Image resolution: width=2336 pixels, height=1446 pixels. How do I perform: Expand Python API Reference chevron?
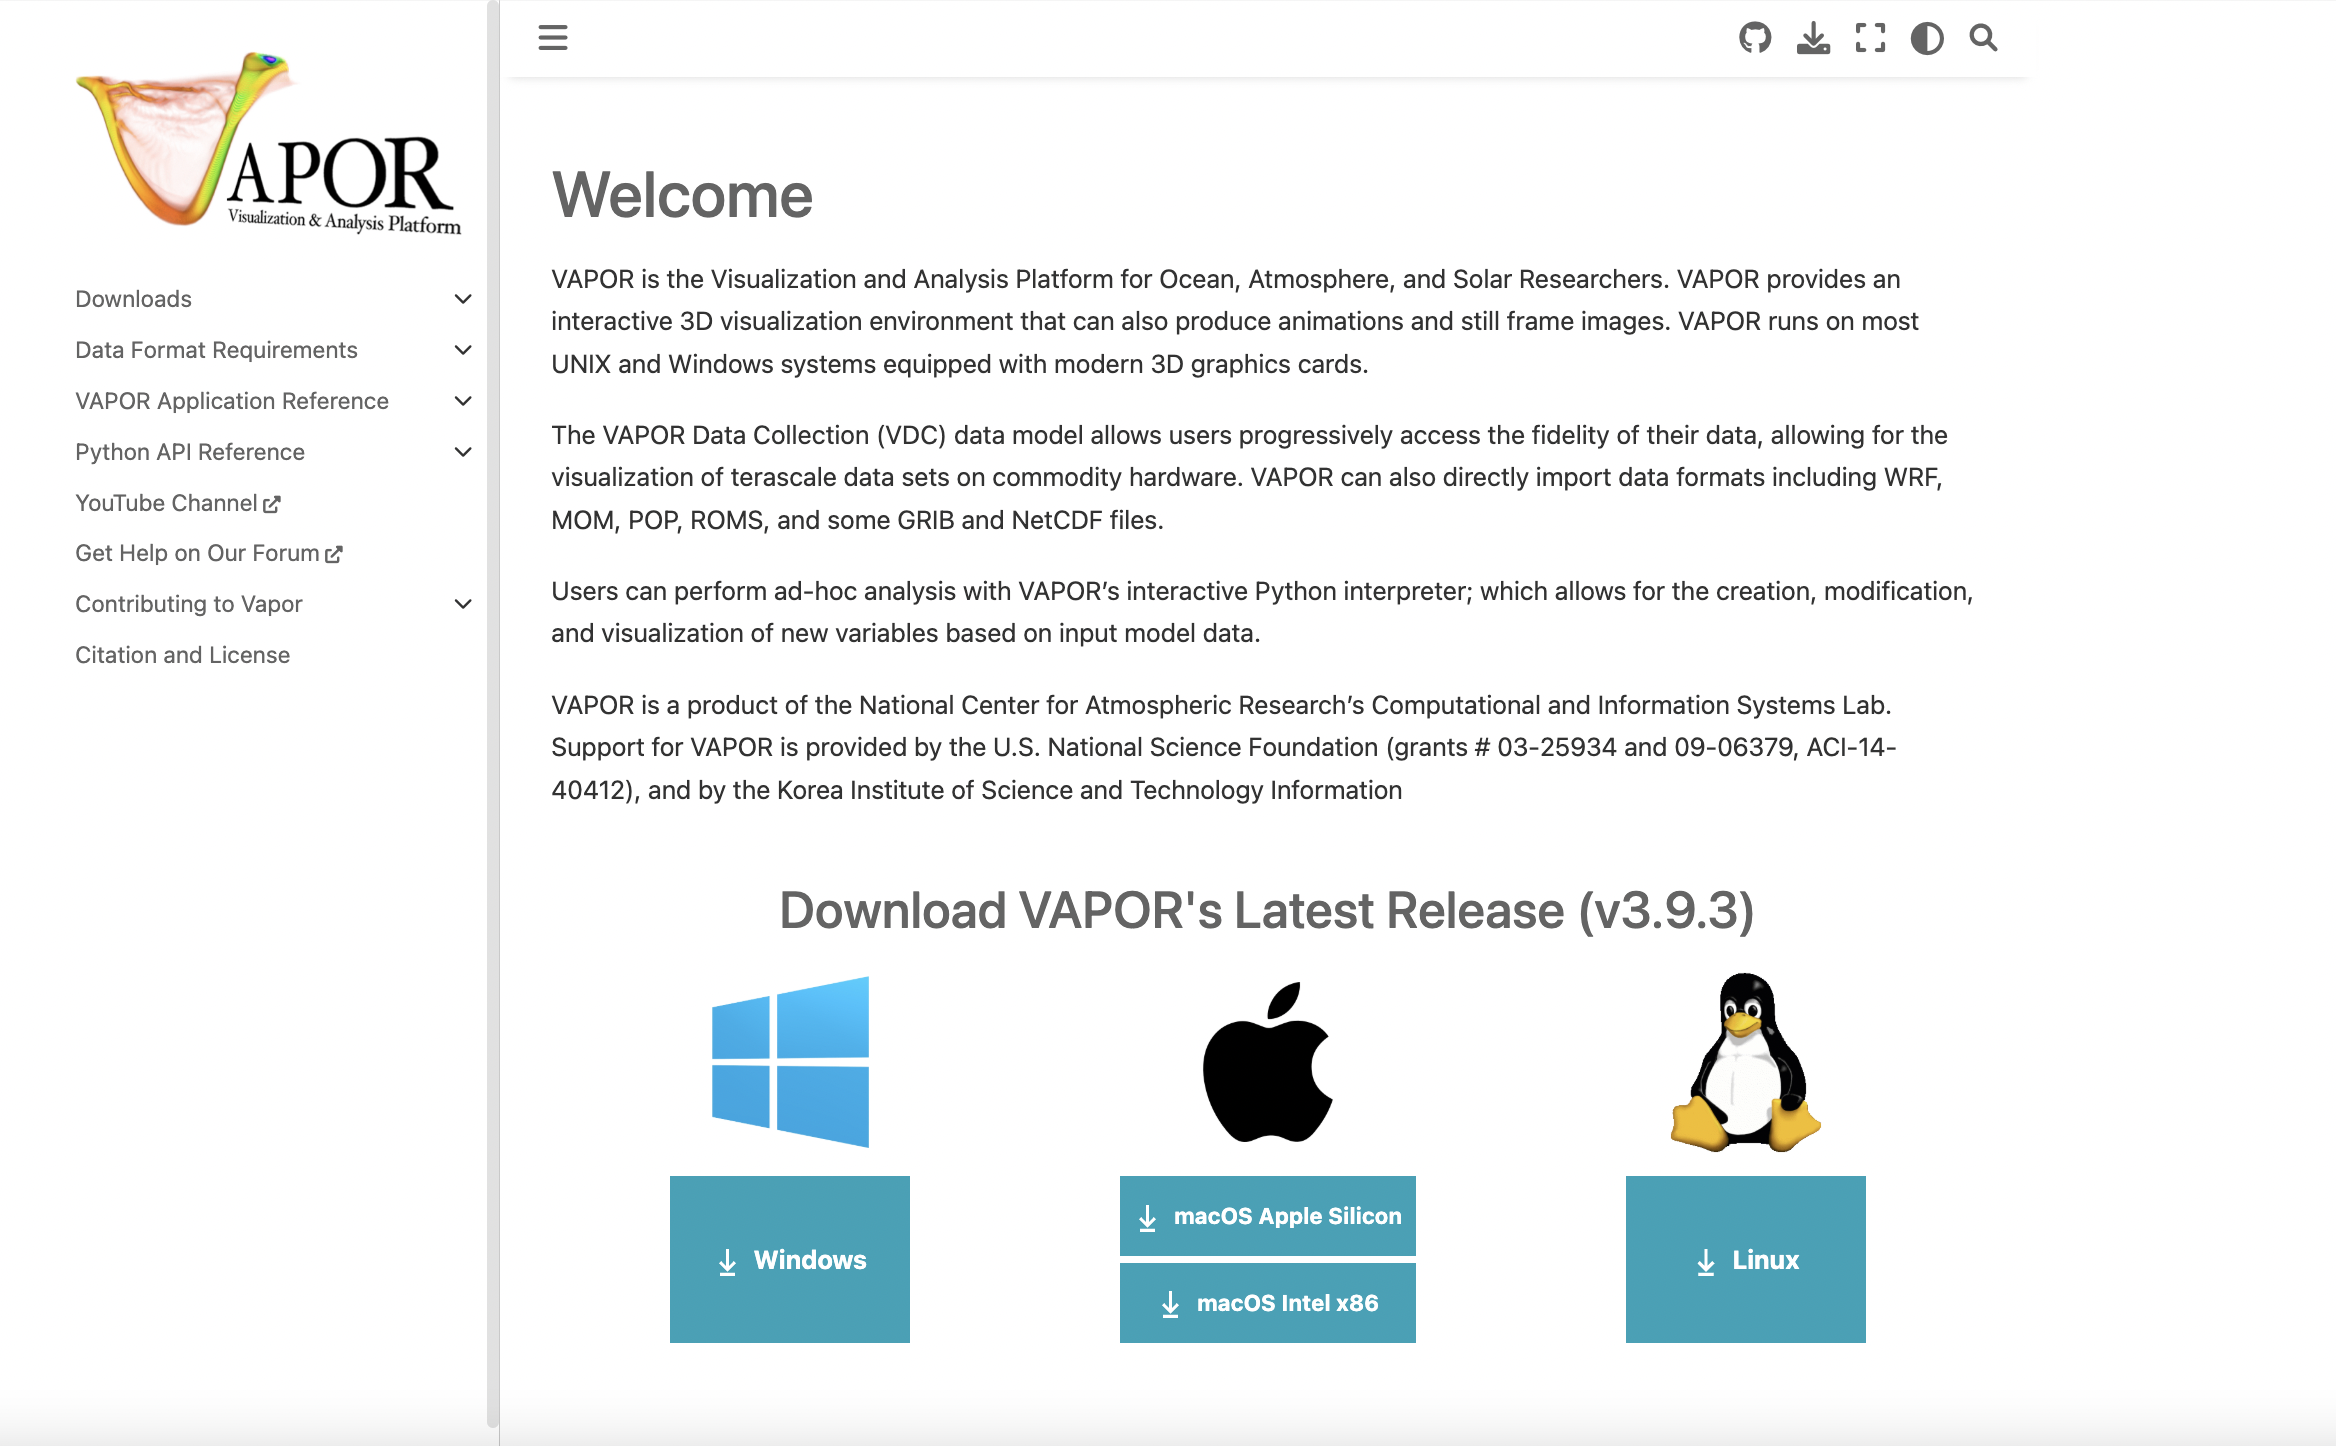coord(463,452)
